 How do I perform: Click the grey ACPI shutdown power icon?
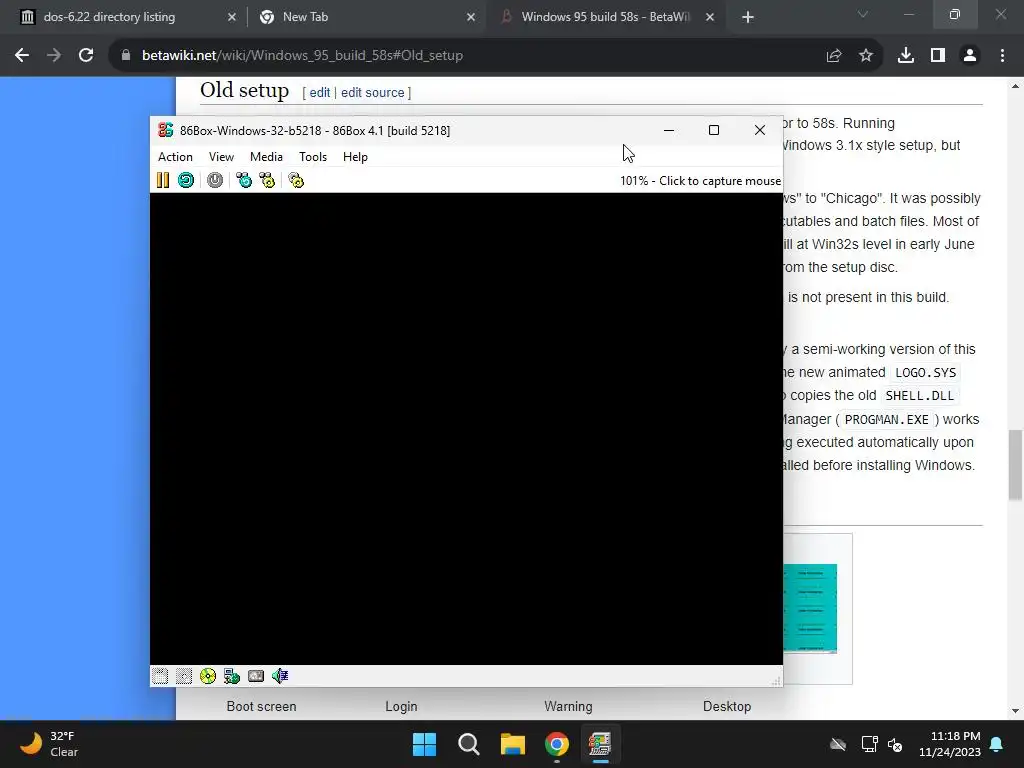pyautogui.click(x=215, y=180)
